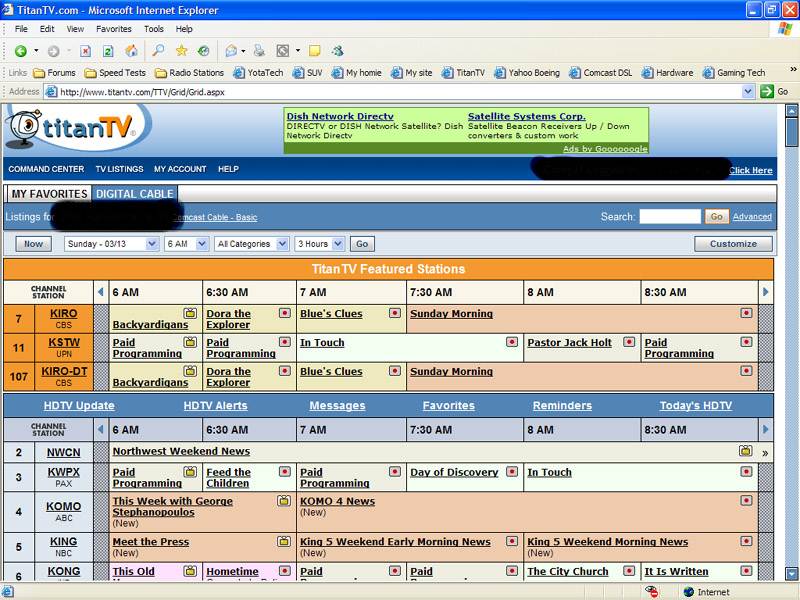Viewport: 800px width, 600px height.
Task: Select the DIGITAL CABLE tab
Action: point(135,194)
